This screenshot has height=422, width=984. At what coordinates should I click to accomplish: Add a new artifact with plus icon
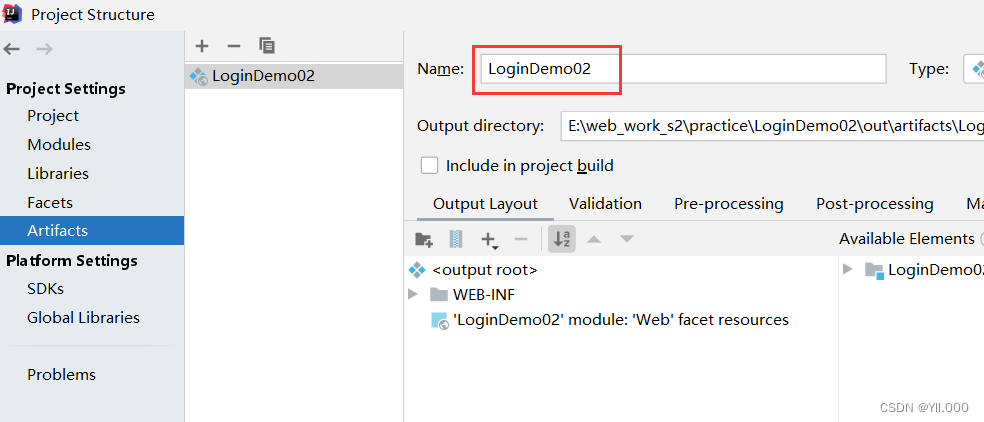coord(202,45)
